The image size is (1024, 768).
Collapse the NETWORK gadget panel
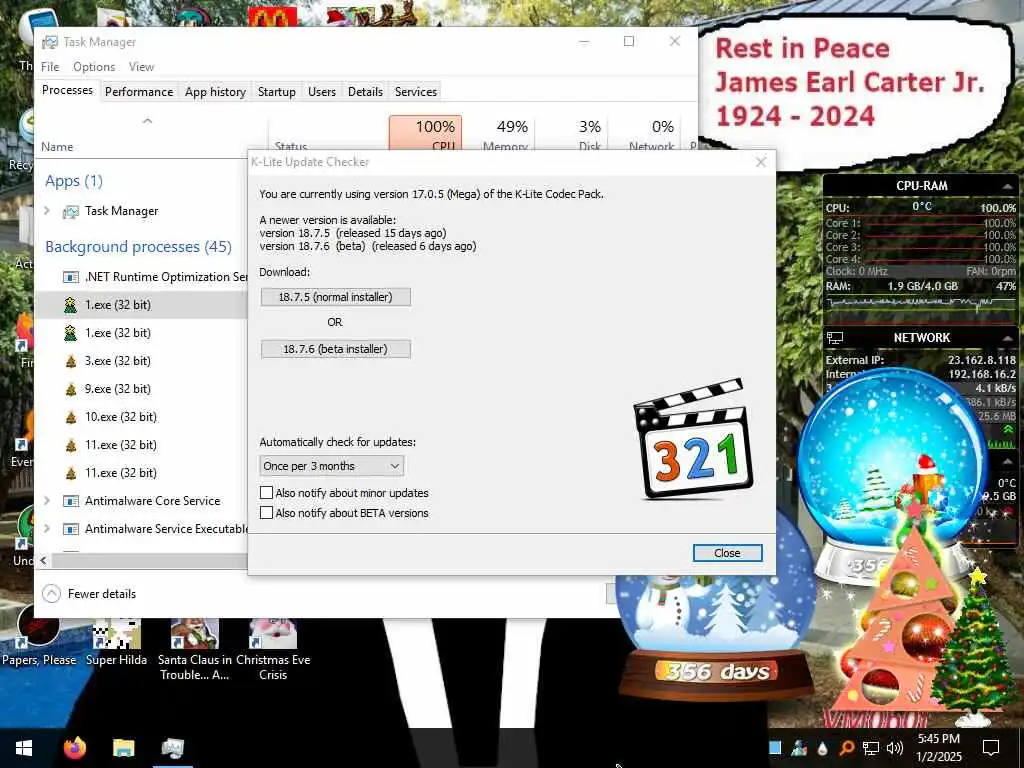(1008, 338)
